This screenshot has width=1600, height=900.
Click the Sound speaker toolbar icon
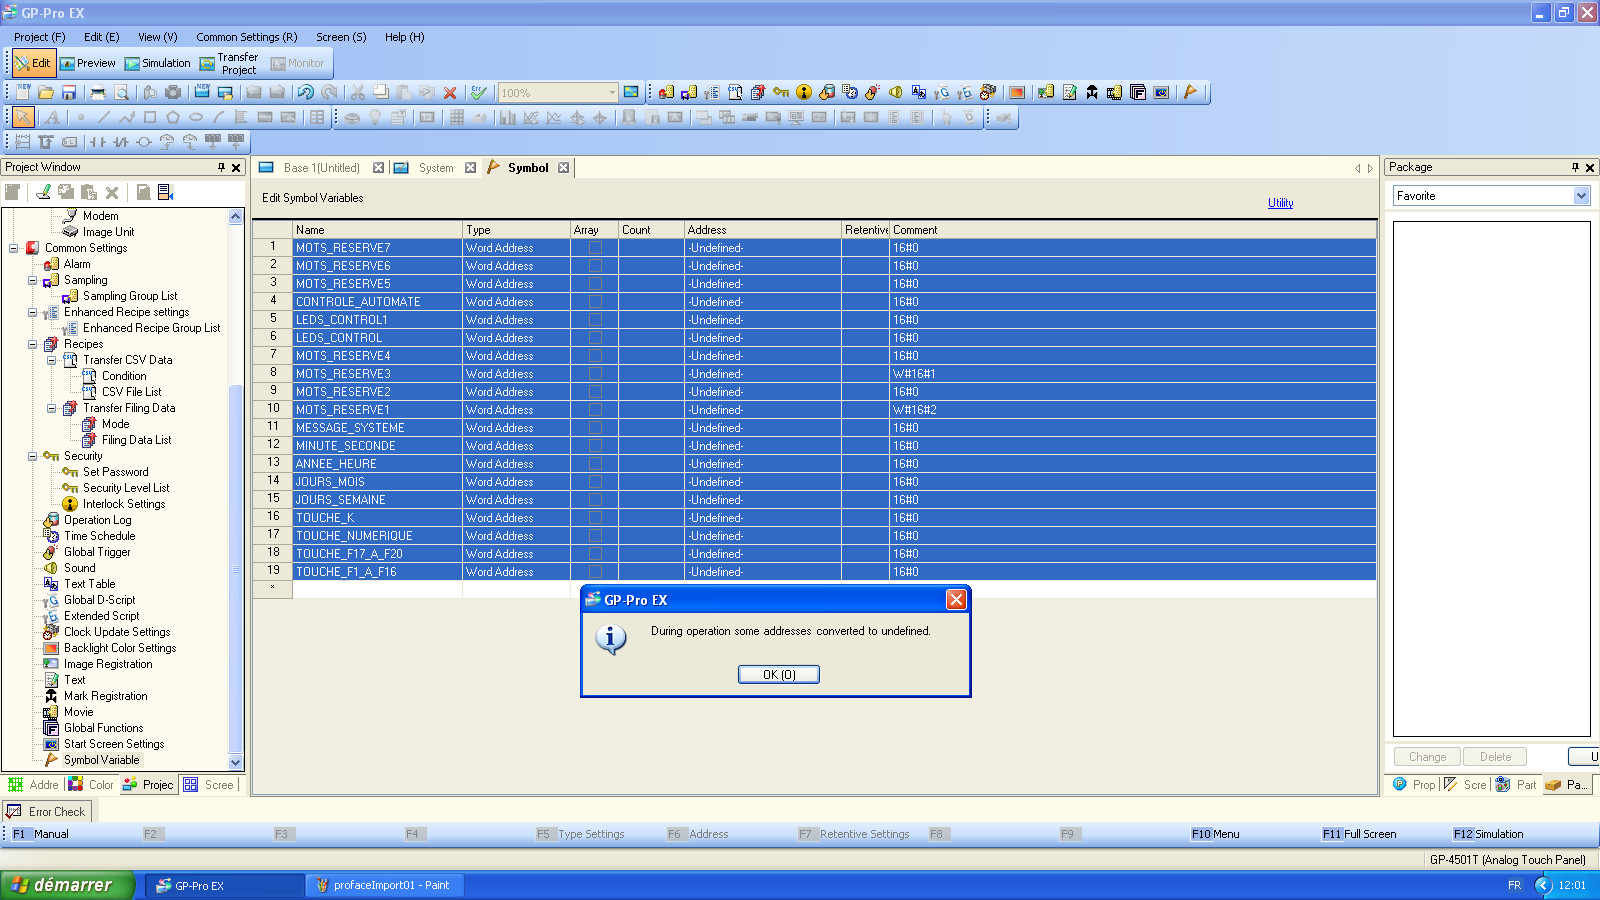pos(895,93)
